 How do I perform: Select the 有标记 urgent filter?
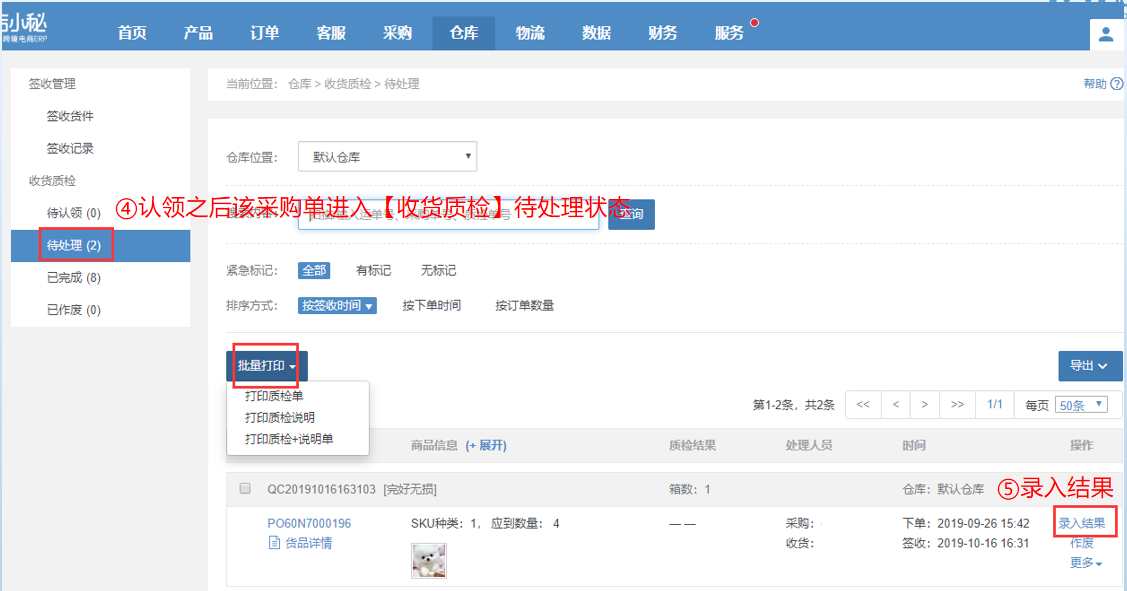pos(373,271)
